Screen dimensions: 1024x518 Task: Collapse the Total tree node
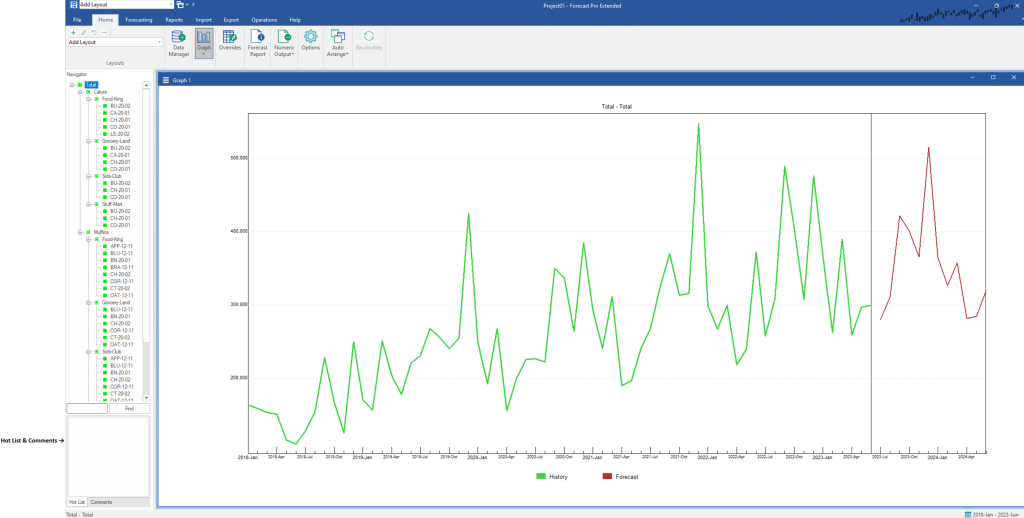tap(72, 85)
